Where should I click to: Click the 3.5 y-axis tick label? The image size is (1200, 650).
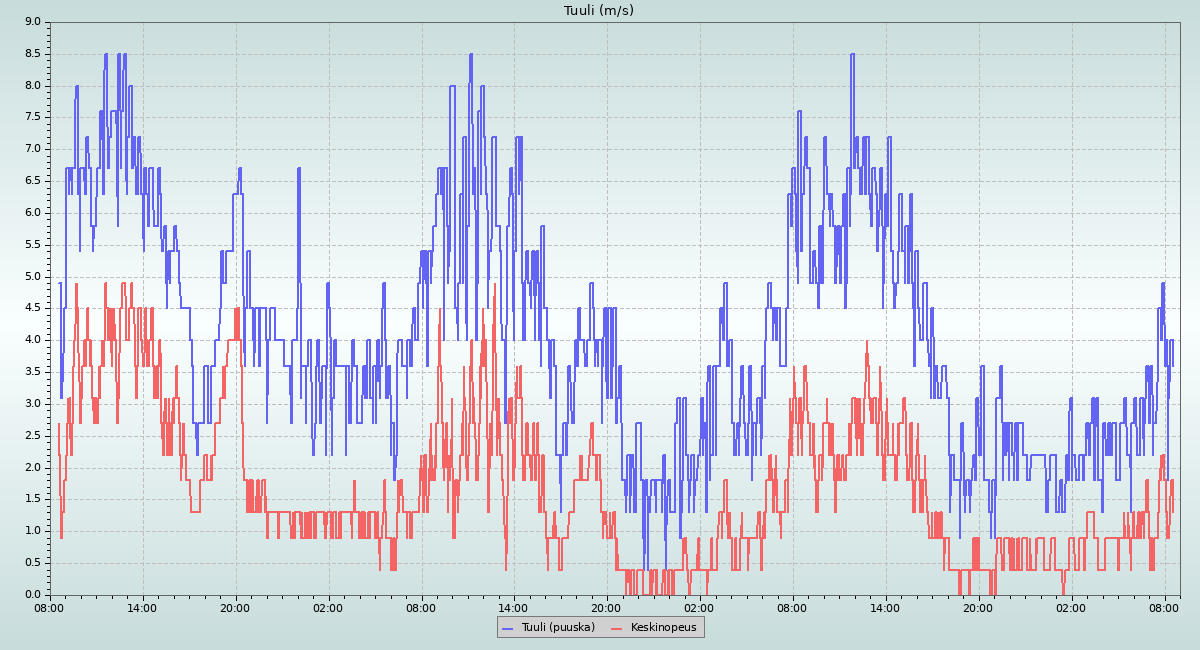click(32, 372)
